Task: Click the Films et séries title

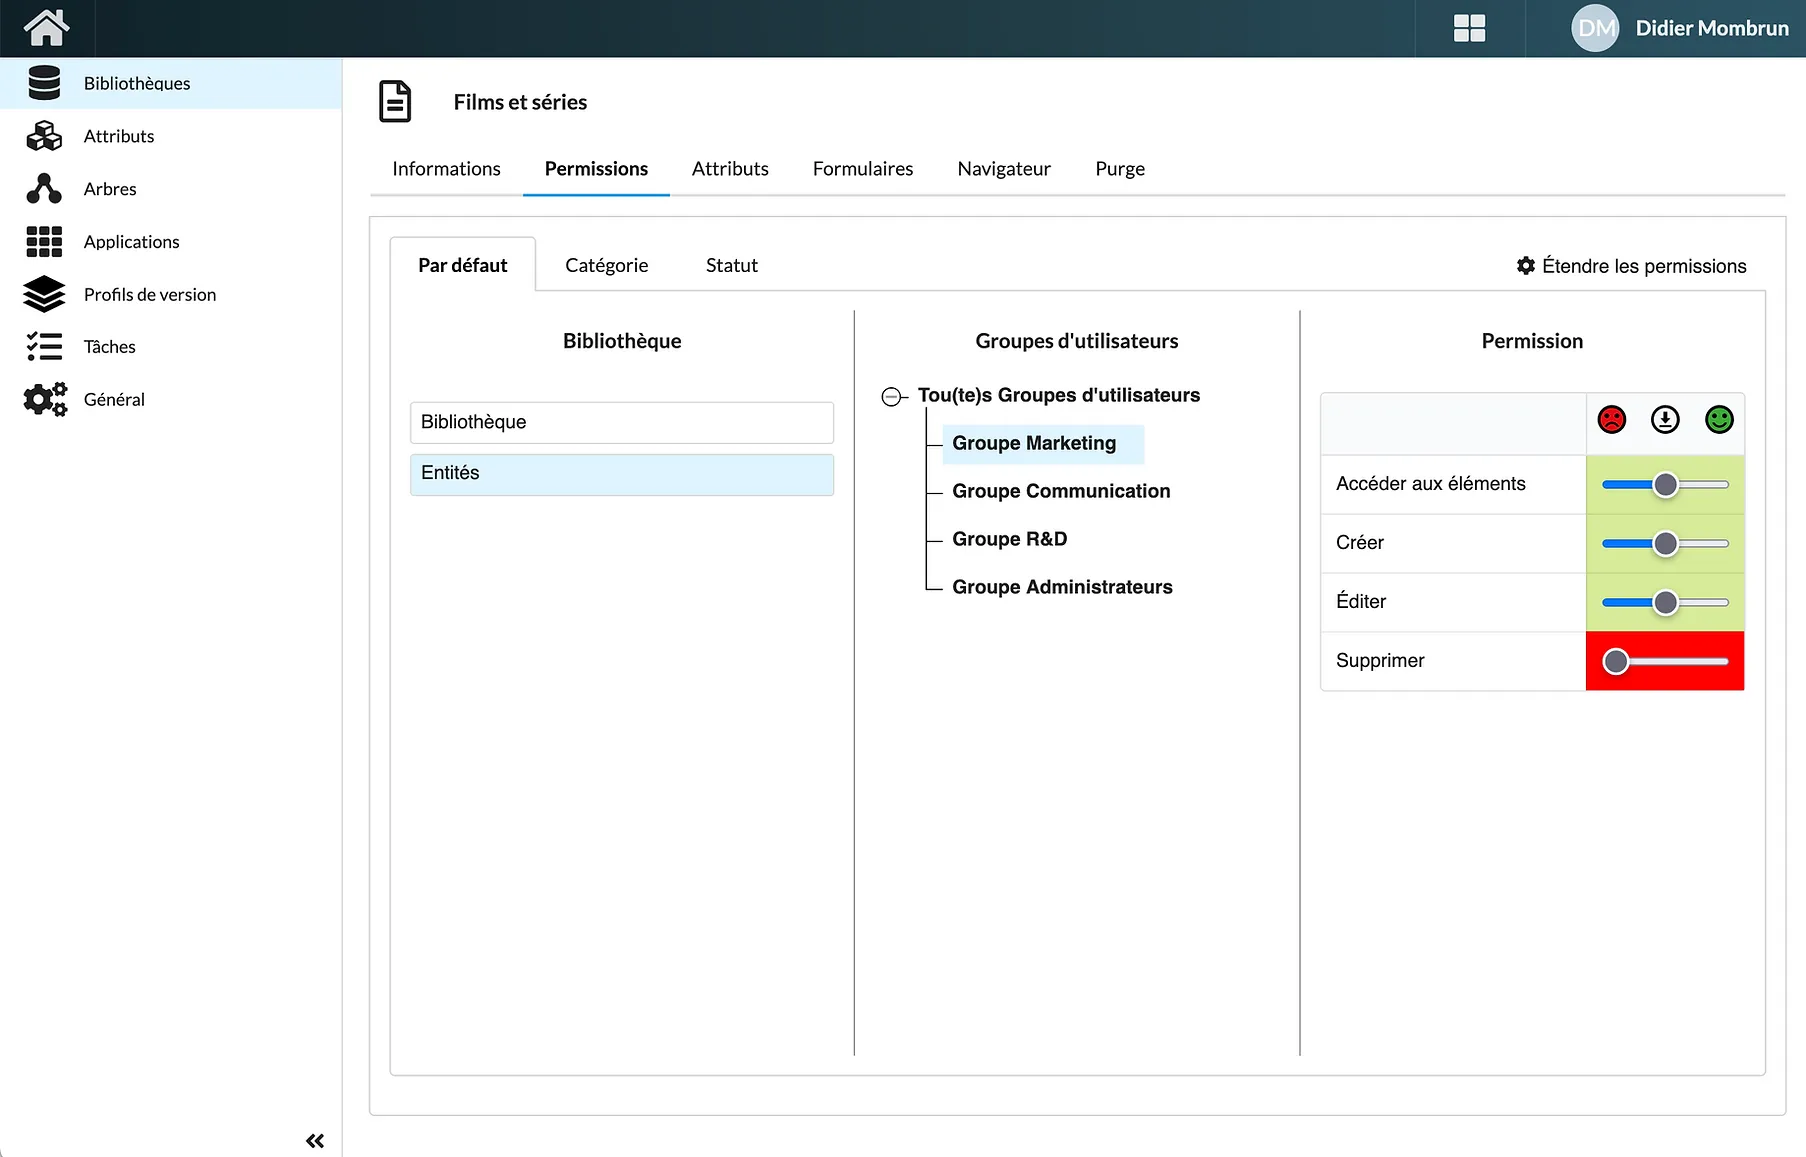Action: click(x=520, y=102)
